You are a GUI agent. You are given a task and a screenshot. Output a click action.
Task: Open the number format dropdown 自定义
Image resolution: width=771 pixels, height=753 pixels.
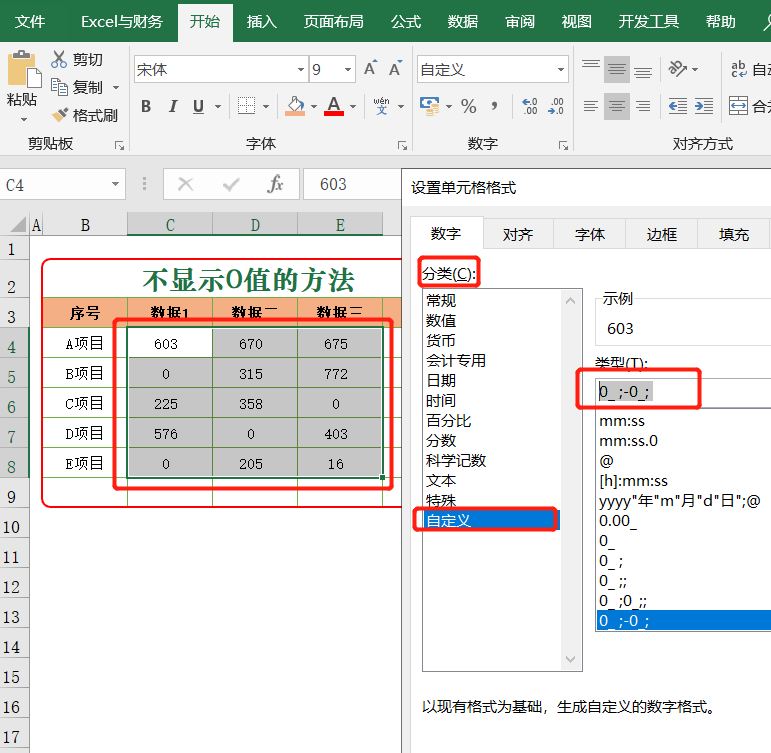pos(561,69)
